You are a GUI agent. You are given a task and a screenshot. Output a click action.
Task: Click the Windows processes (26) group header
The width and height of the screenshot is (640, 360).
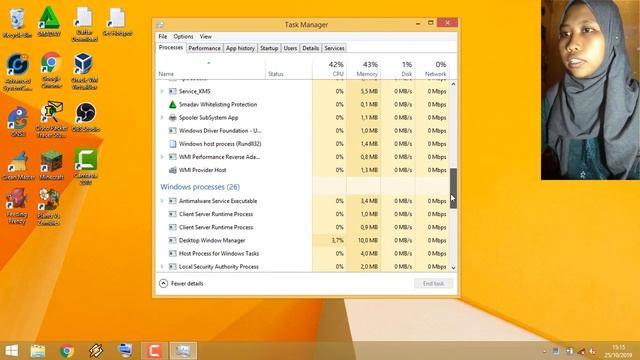(200, 187)
